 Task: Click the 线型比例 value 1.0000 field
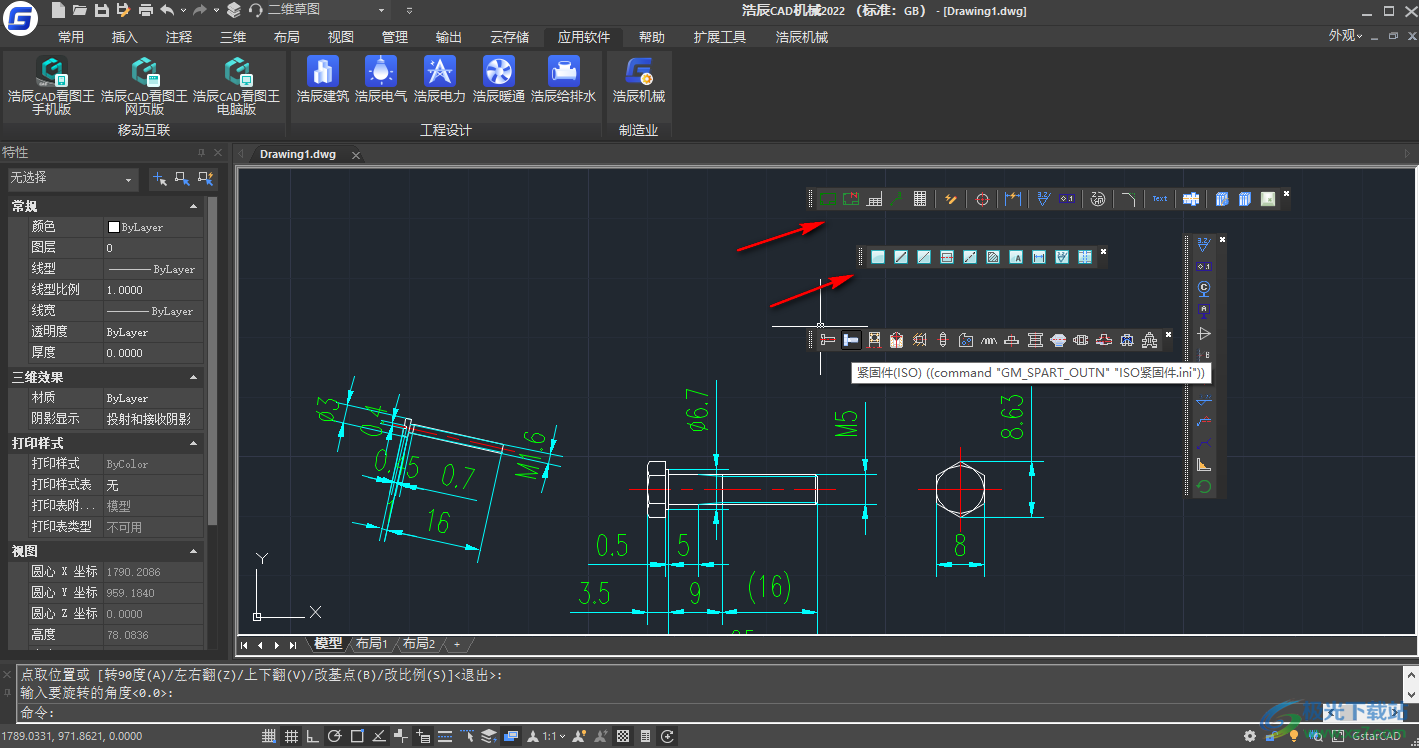click(x=153, y=290)
